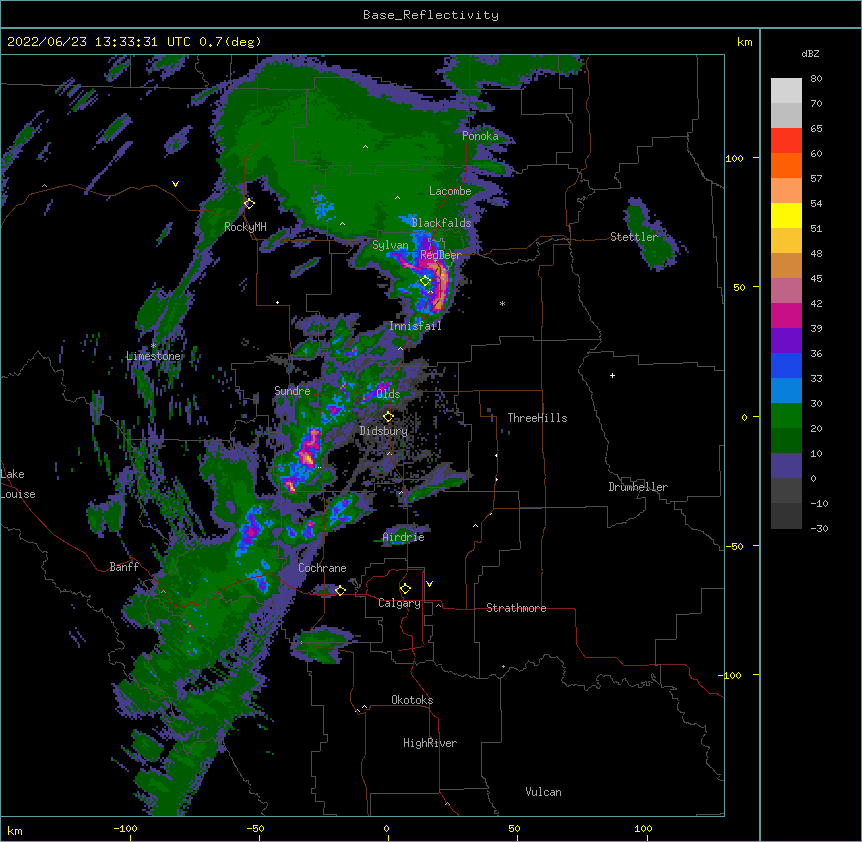Pick the slate purple 10-0 dBZ legend swatch
The width and height of the screenshot is (862, 842).
click(786, 466)
